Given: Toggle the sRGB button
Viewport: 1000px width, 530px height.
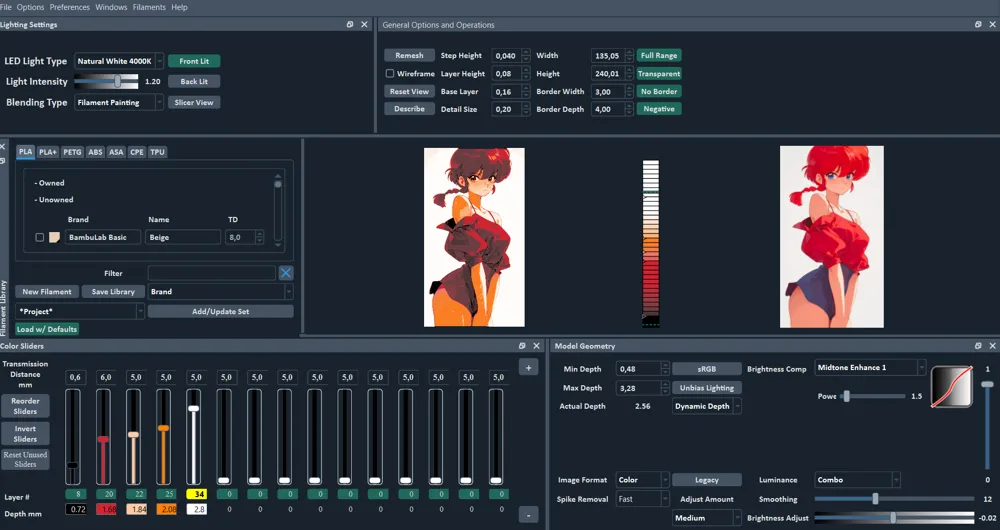Looking at the screenshot, I should (707, 369).
